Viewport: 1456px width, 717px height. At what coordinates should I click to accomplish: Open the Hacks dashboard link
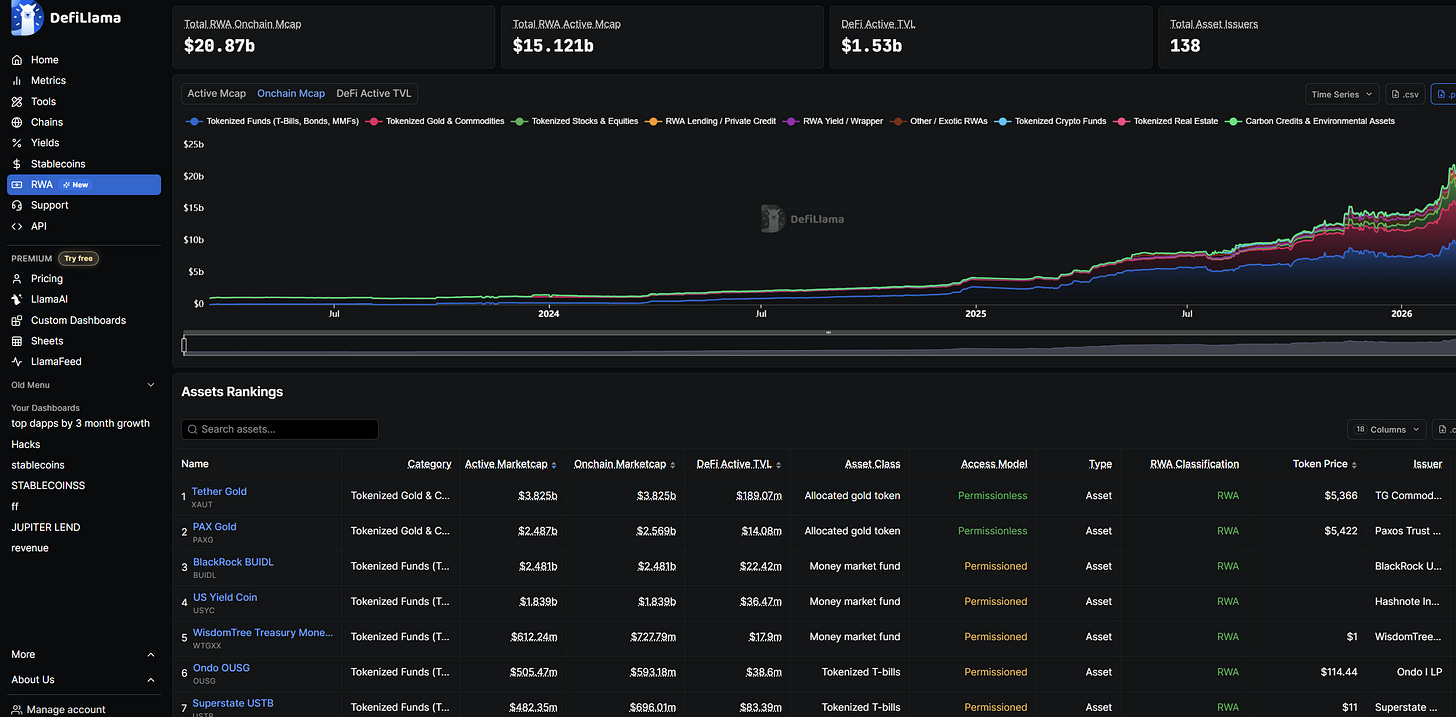26,445
